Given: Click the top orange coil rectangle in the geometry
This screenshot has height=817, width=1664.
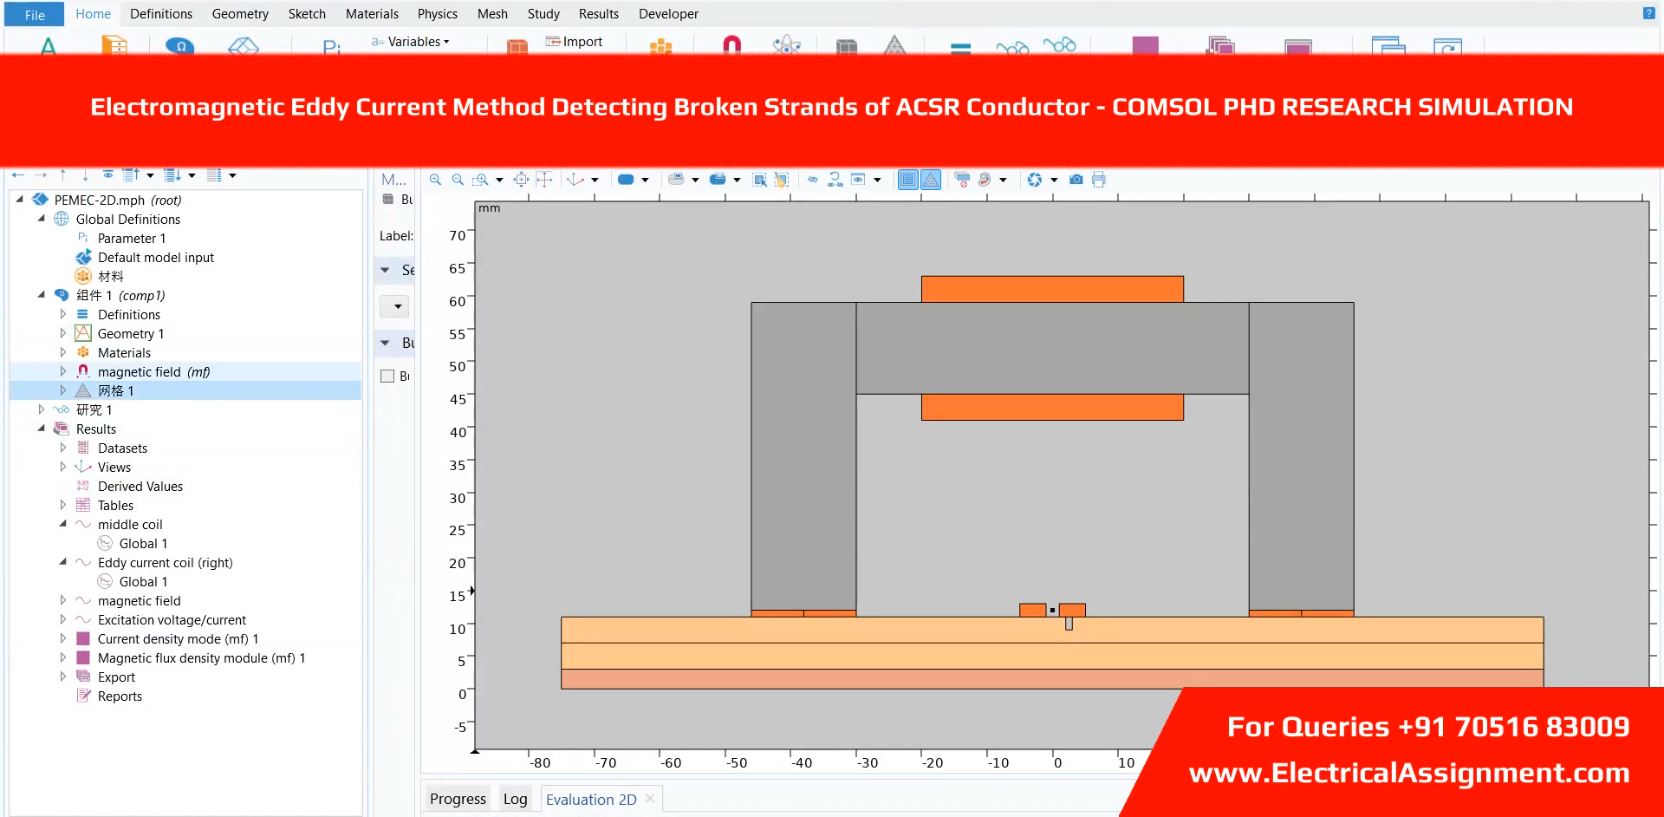Looking at the screenshot, I should point(1052,289).
